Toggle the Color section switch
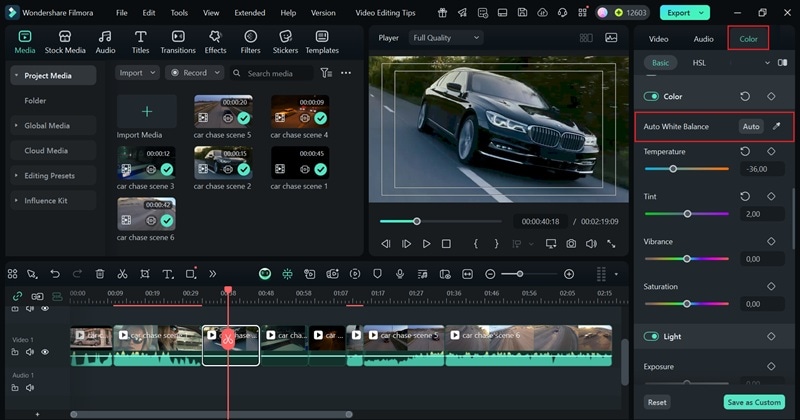The height and width of the screenshot is (420, 800). coord(651,97)
